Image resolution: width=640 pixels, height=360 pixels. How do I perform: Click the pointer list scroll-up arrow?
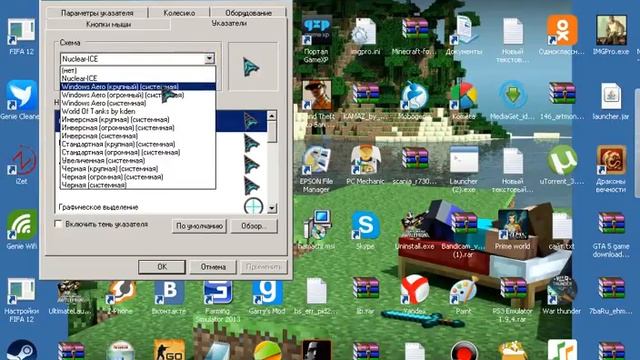click(x=272, y=116)
